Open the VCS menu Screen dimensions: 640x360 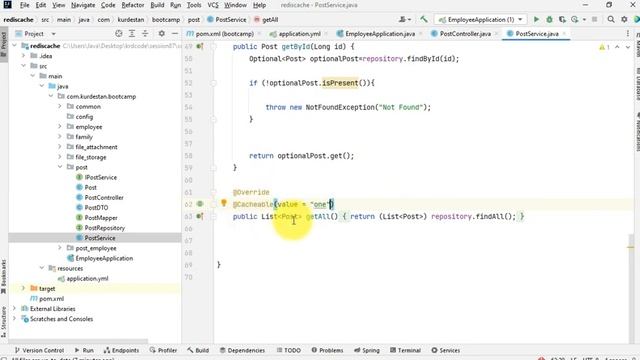(x=213, y=5)
